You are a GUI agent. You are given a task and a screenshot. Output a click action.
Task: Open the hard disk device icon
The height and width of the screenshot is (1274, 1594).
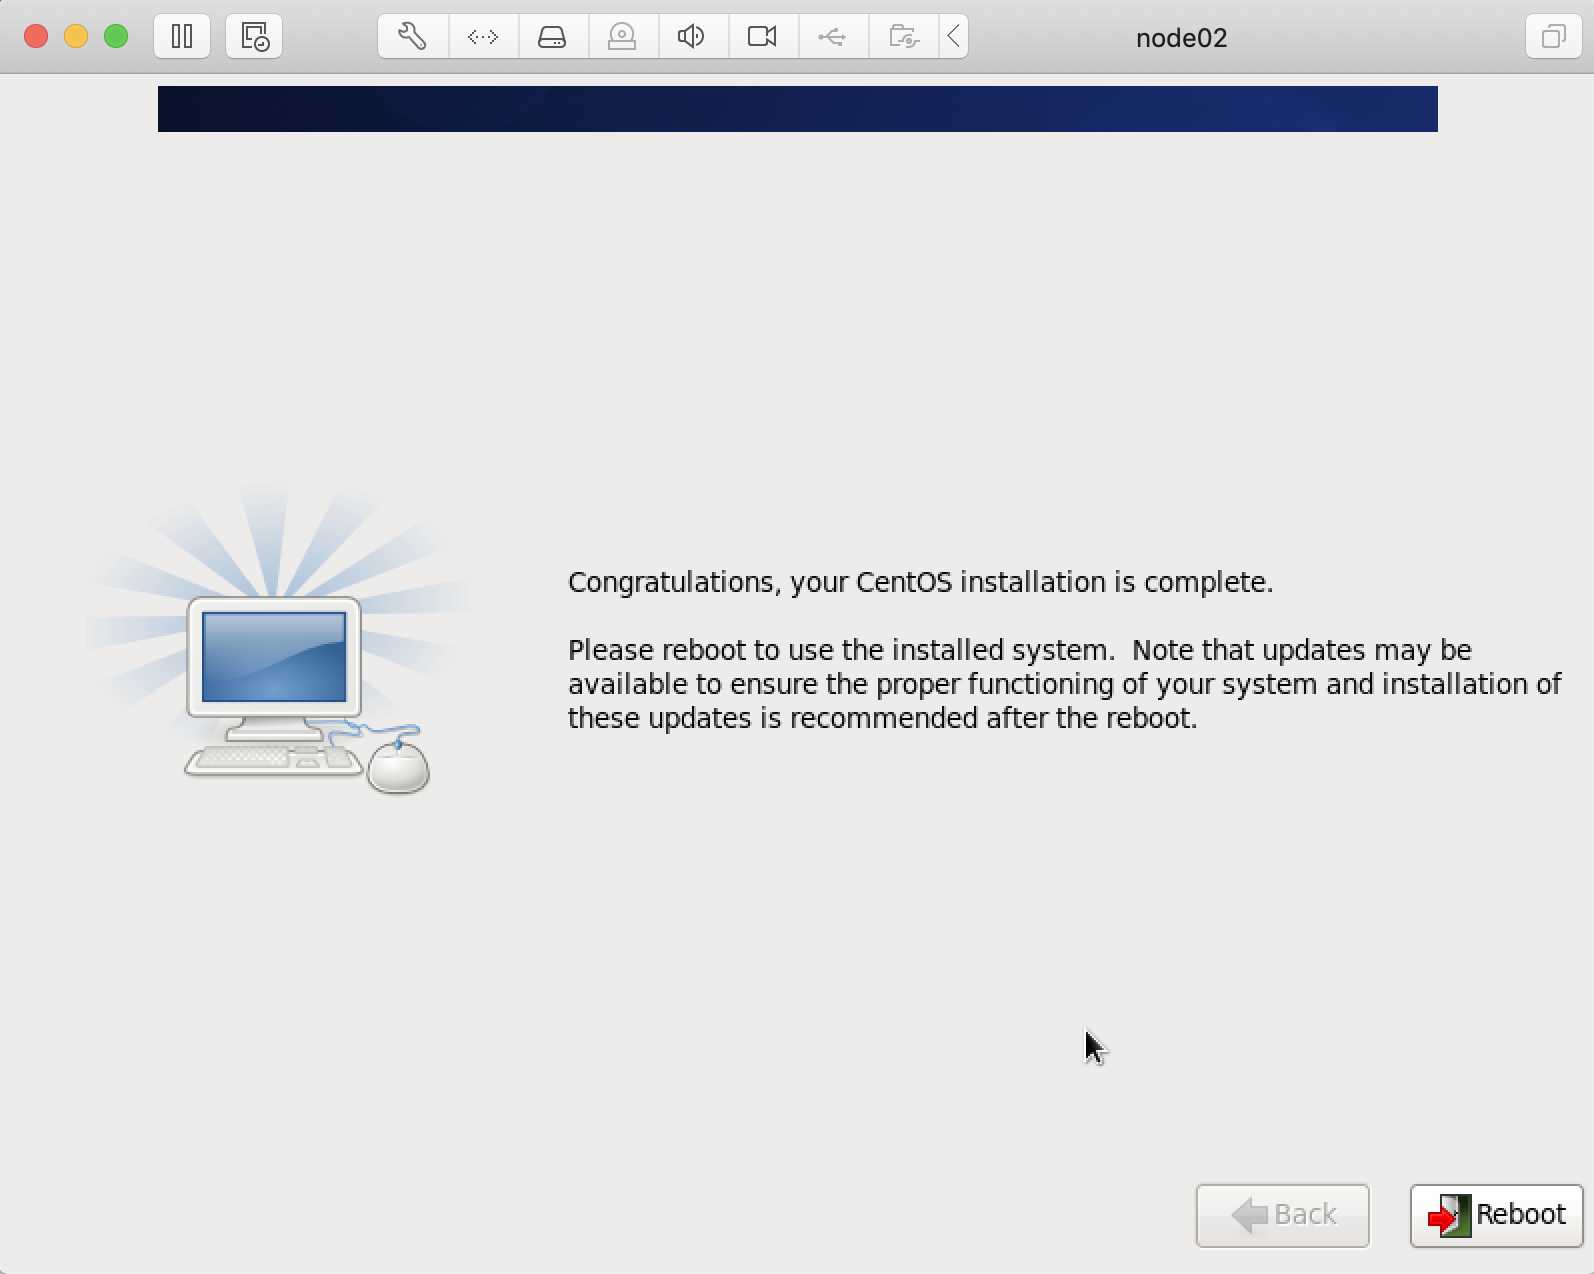pyautogui.click(x=553, y=37)
